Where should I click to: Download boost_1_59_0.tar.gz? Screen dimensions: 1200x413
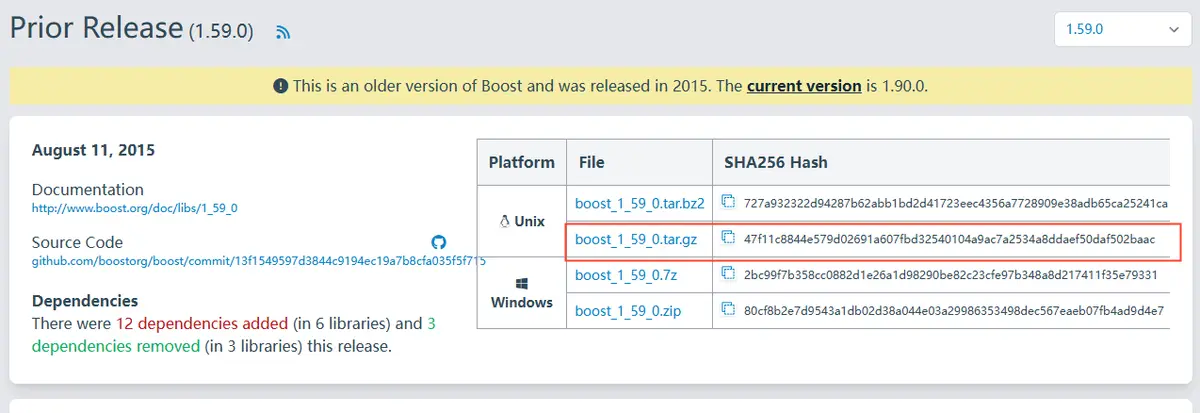click(636, 239)
